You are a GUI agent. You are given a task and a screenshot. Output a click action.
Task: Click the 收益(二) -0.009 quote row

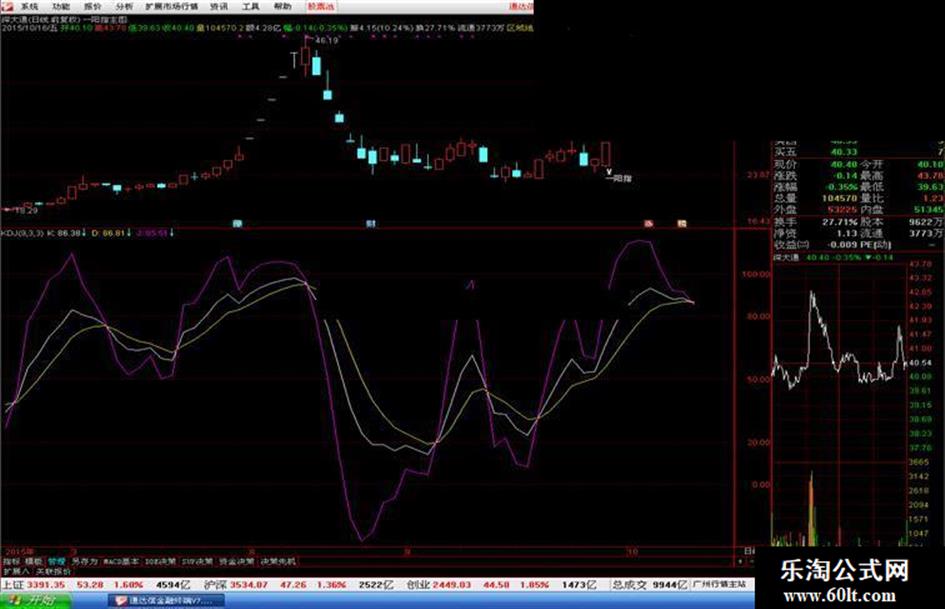coord(815,245)
